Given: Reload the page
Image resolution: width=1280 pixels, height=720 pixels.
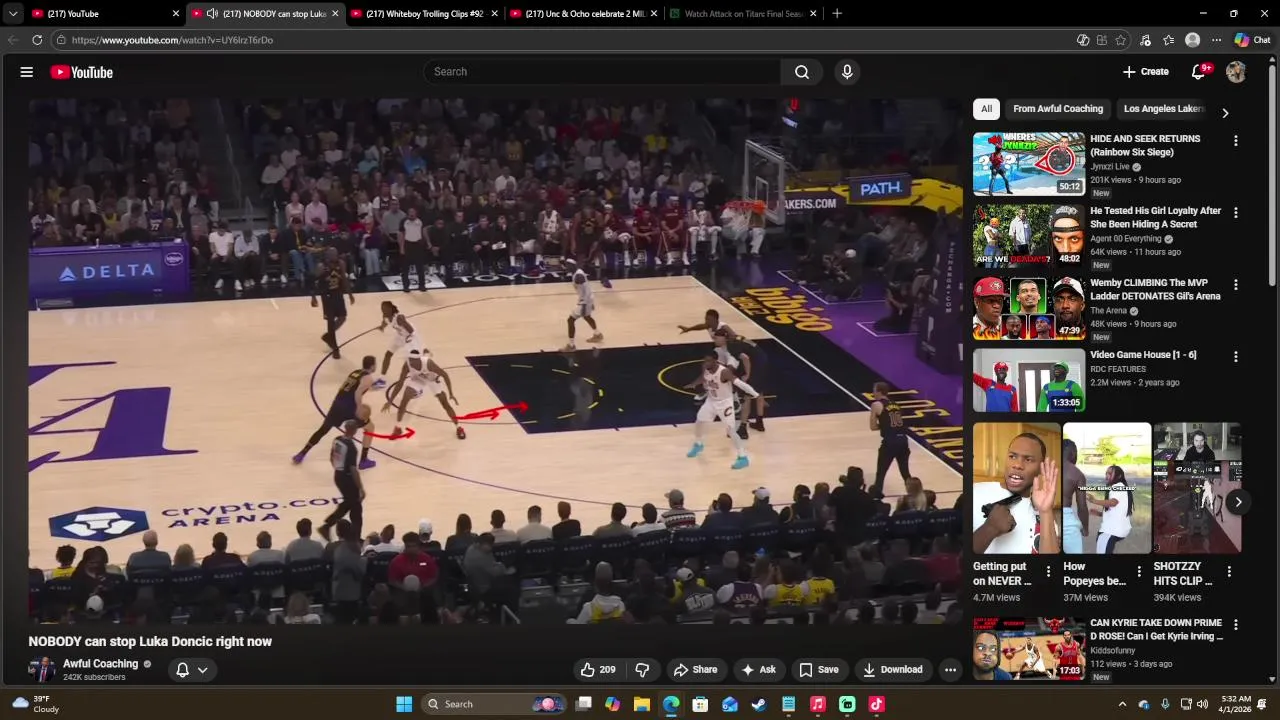Looking at the screenshot, I should click(37, 40).
